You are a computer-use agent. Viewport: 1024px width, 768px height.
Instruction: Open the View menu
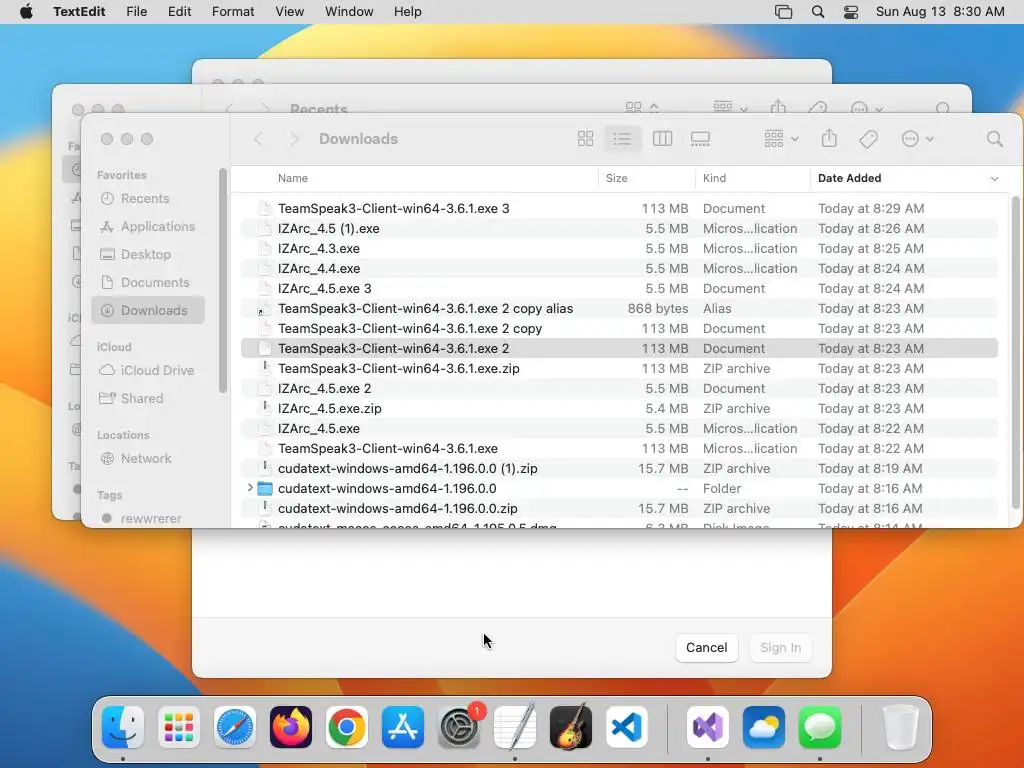(289, 12)
